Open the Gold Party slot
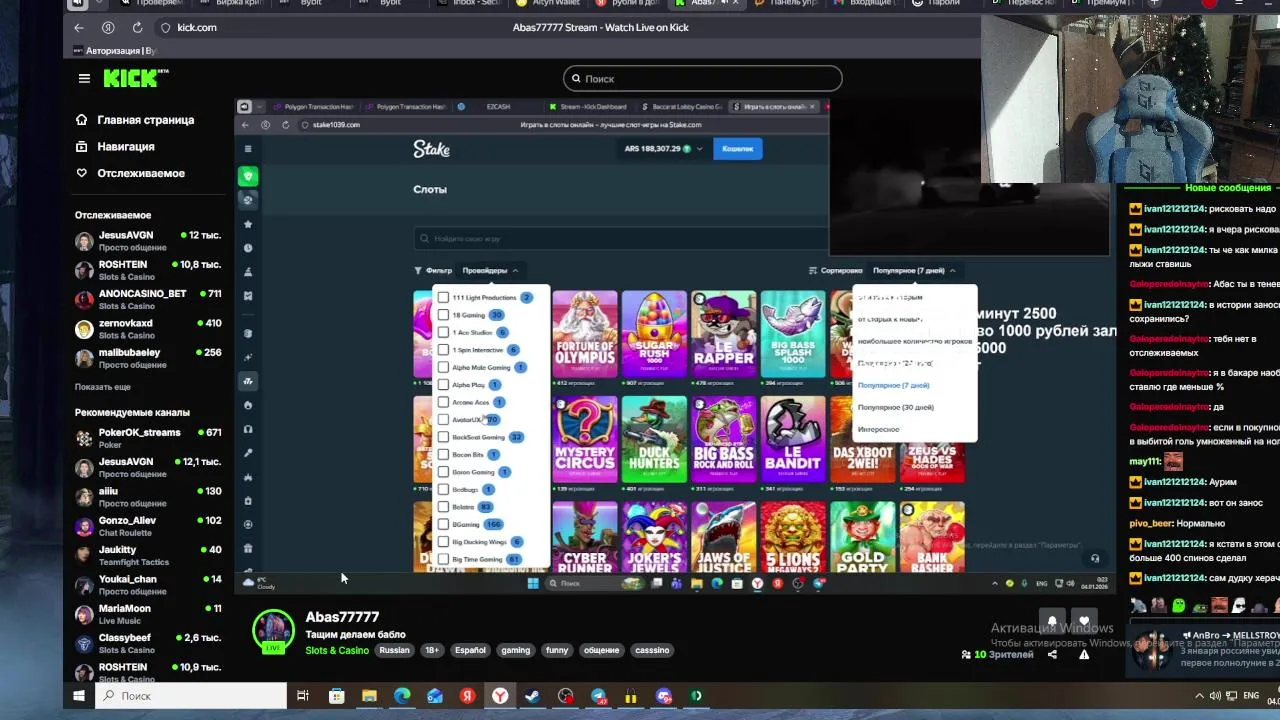Screen dimensions: 1280x720 (862, 537)
